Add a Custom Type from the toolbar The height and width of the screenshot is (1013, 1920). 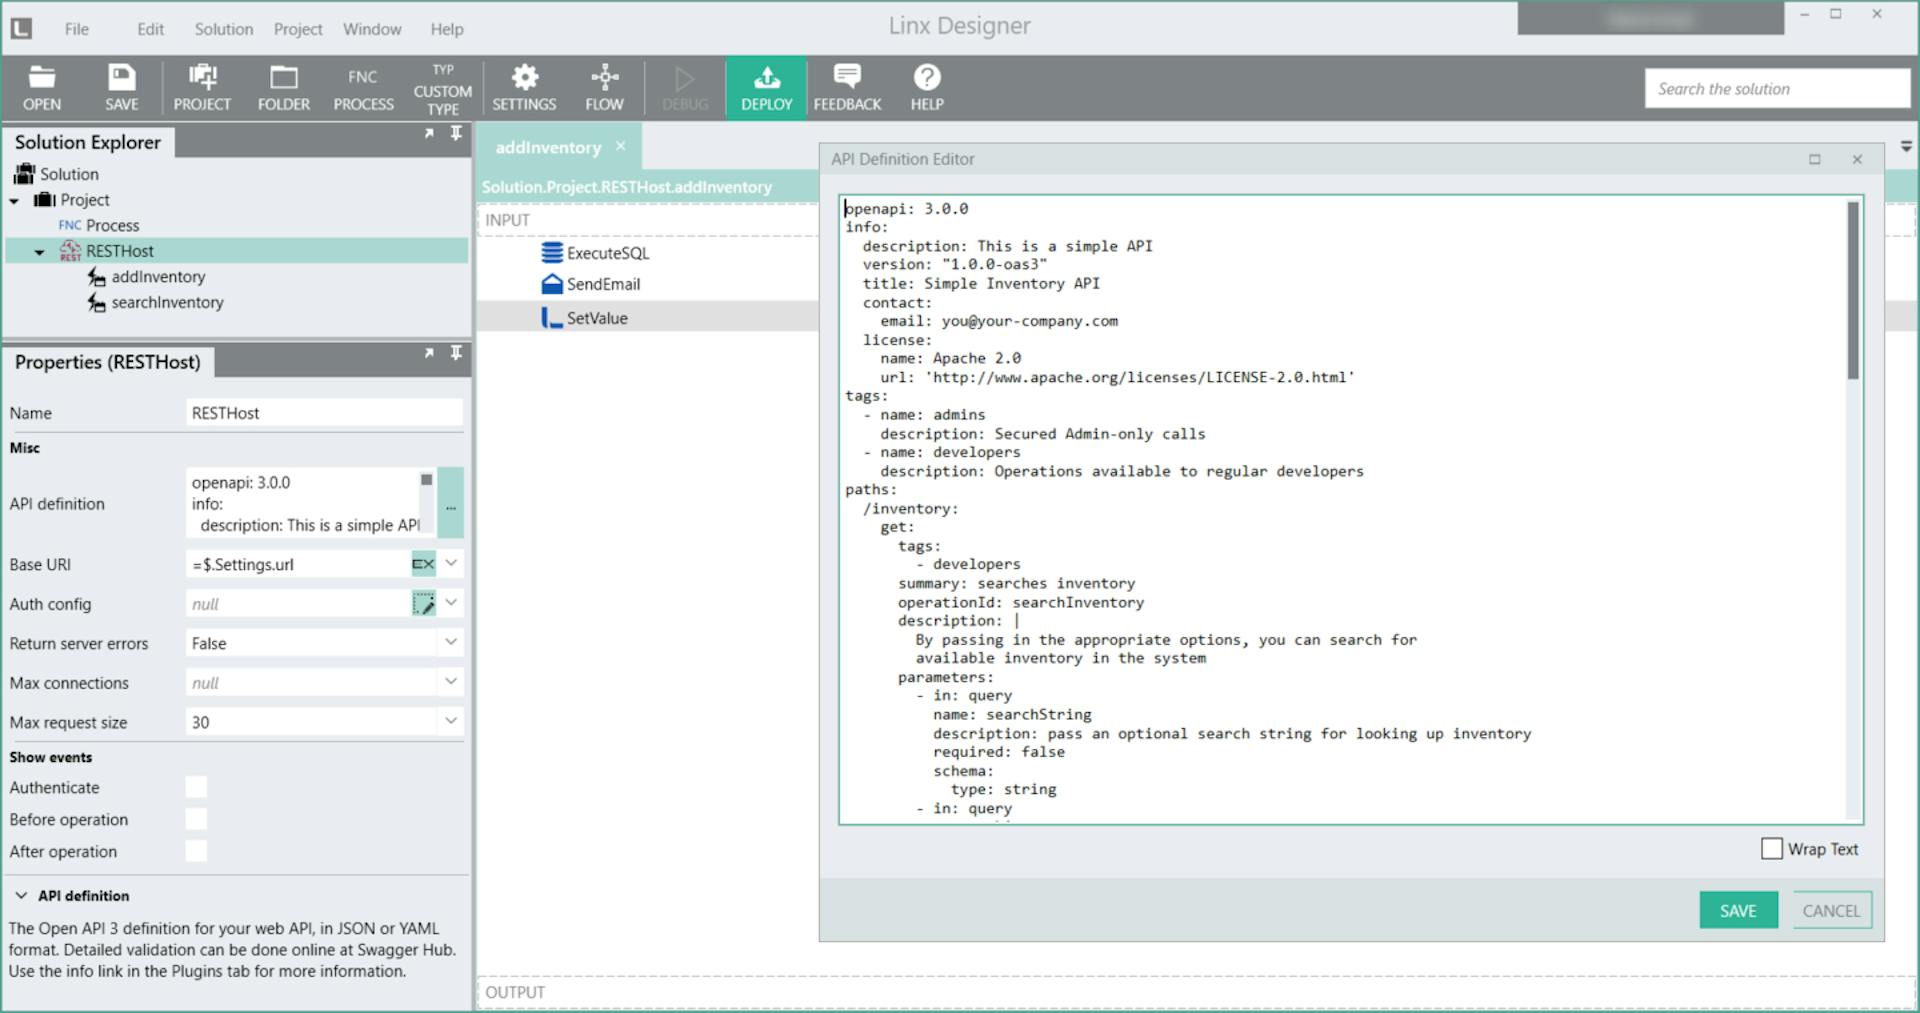coord(441,86)
